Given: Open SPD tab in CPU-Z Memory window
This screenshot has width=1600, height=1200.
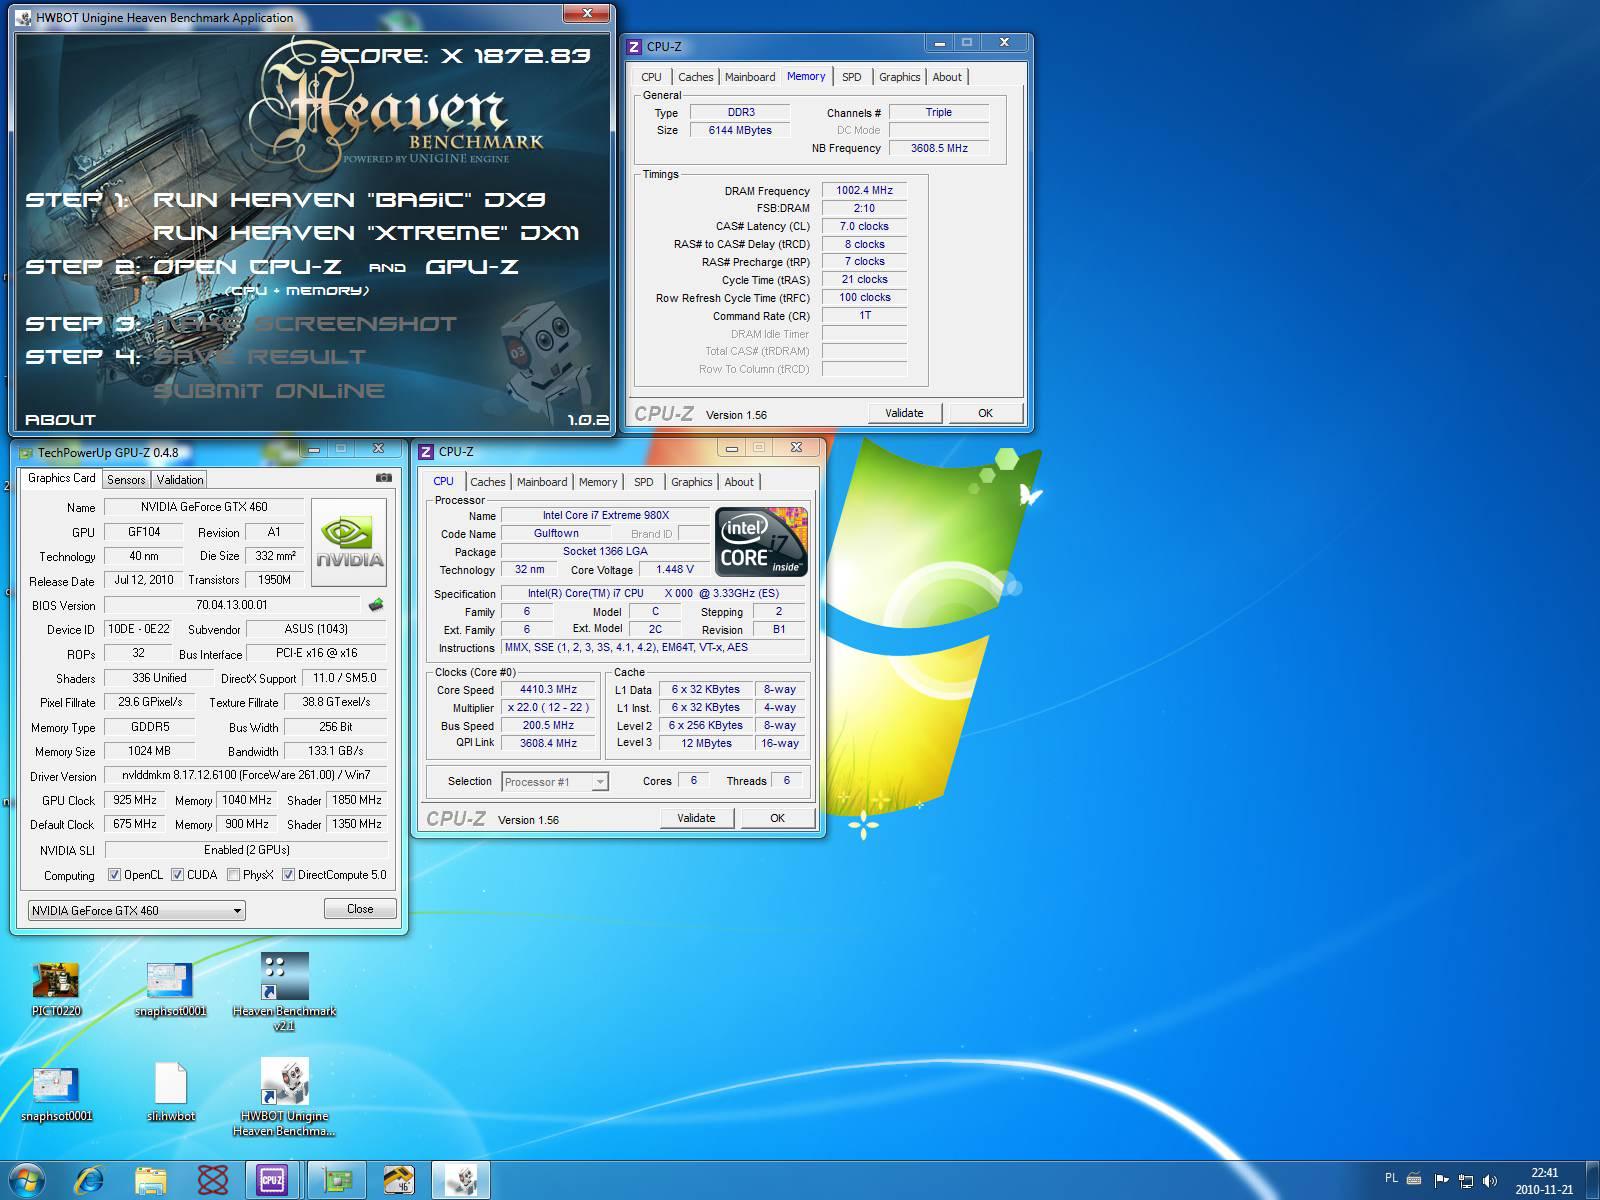Looking at the screenshot, I should point(851,77).
